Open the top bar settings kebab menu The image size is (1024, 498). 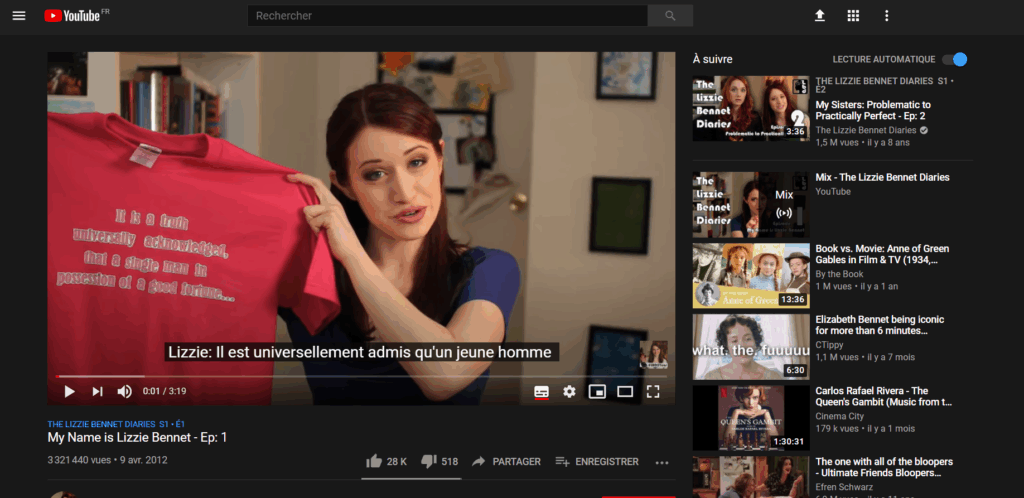point(886,16)
